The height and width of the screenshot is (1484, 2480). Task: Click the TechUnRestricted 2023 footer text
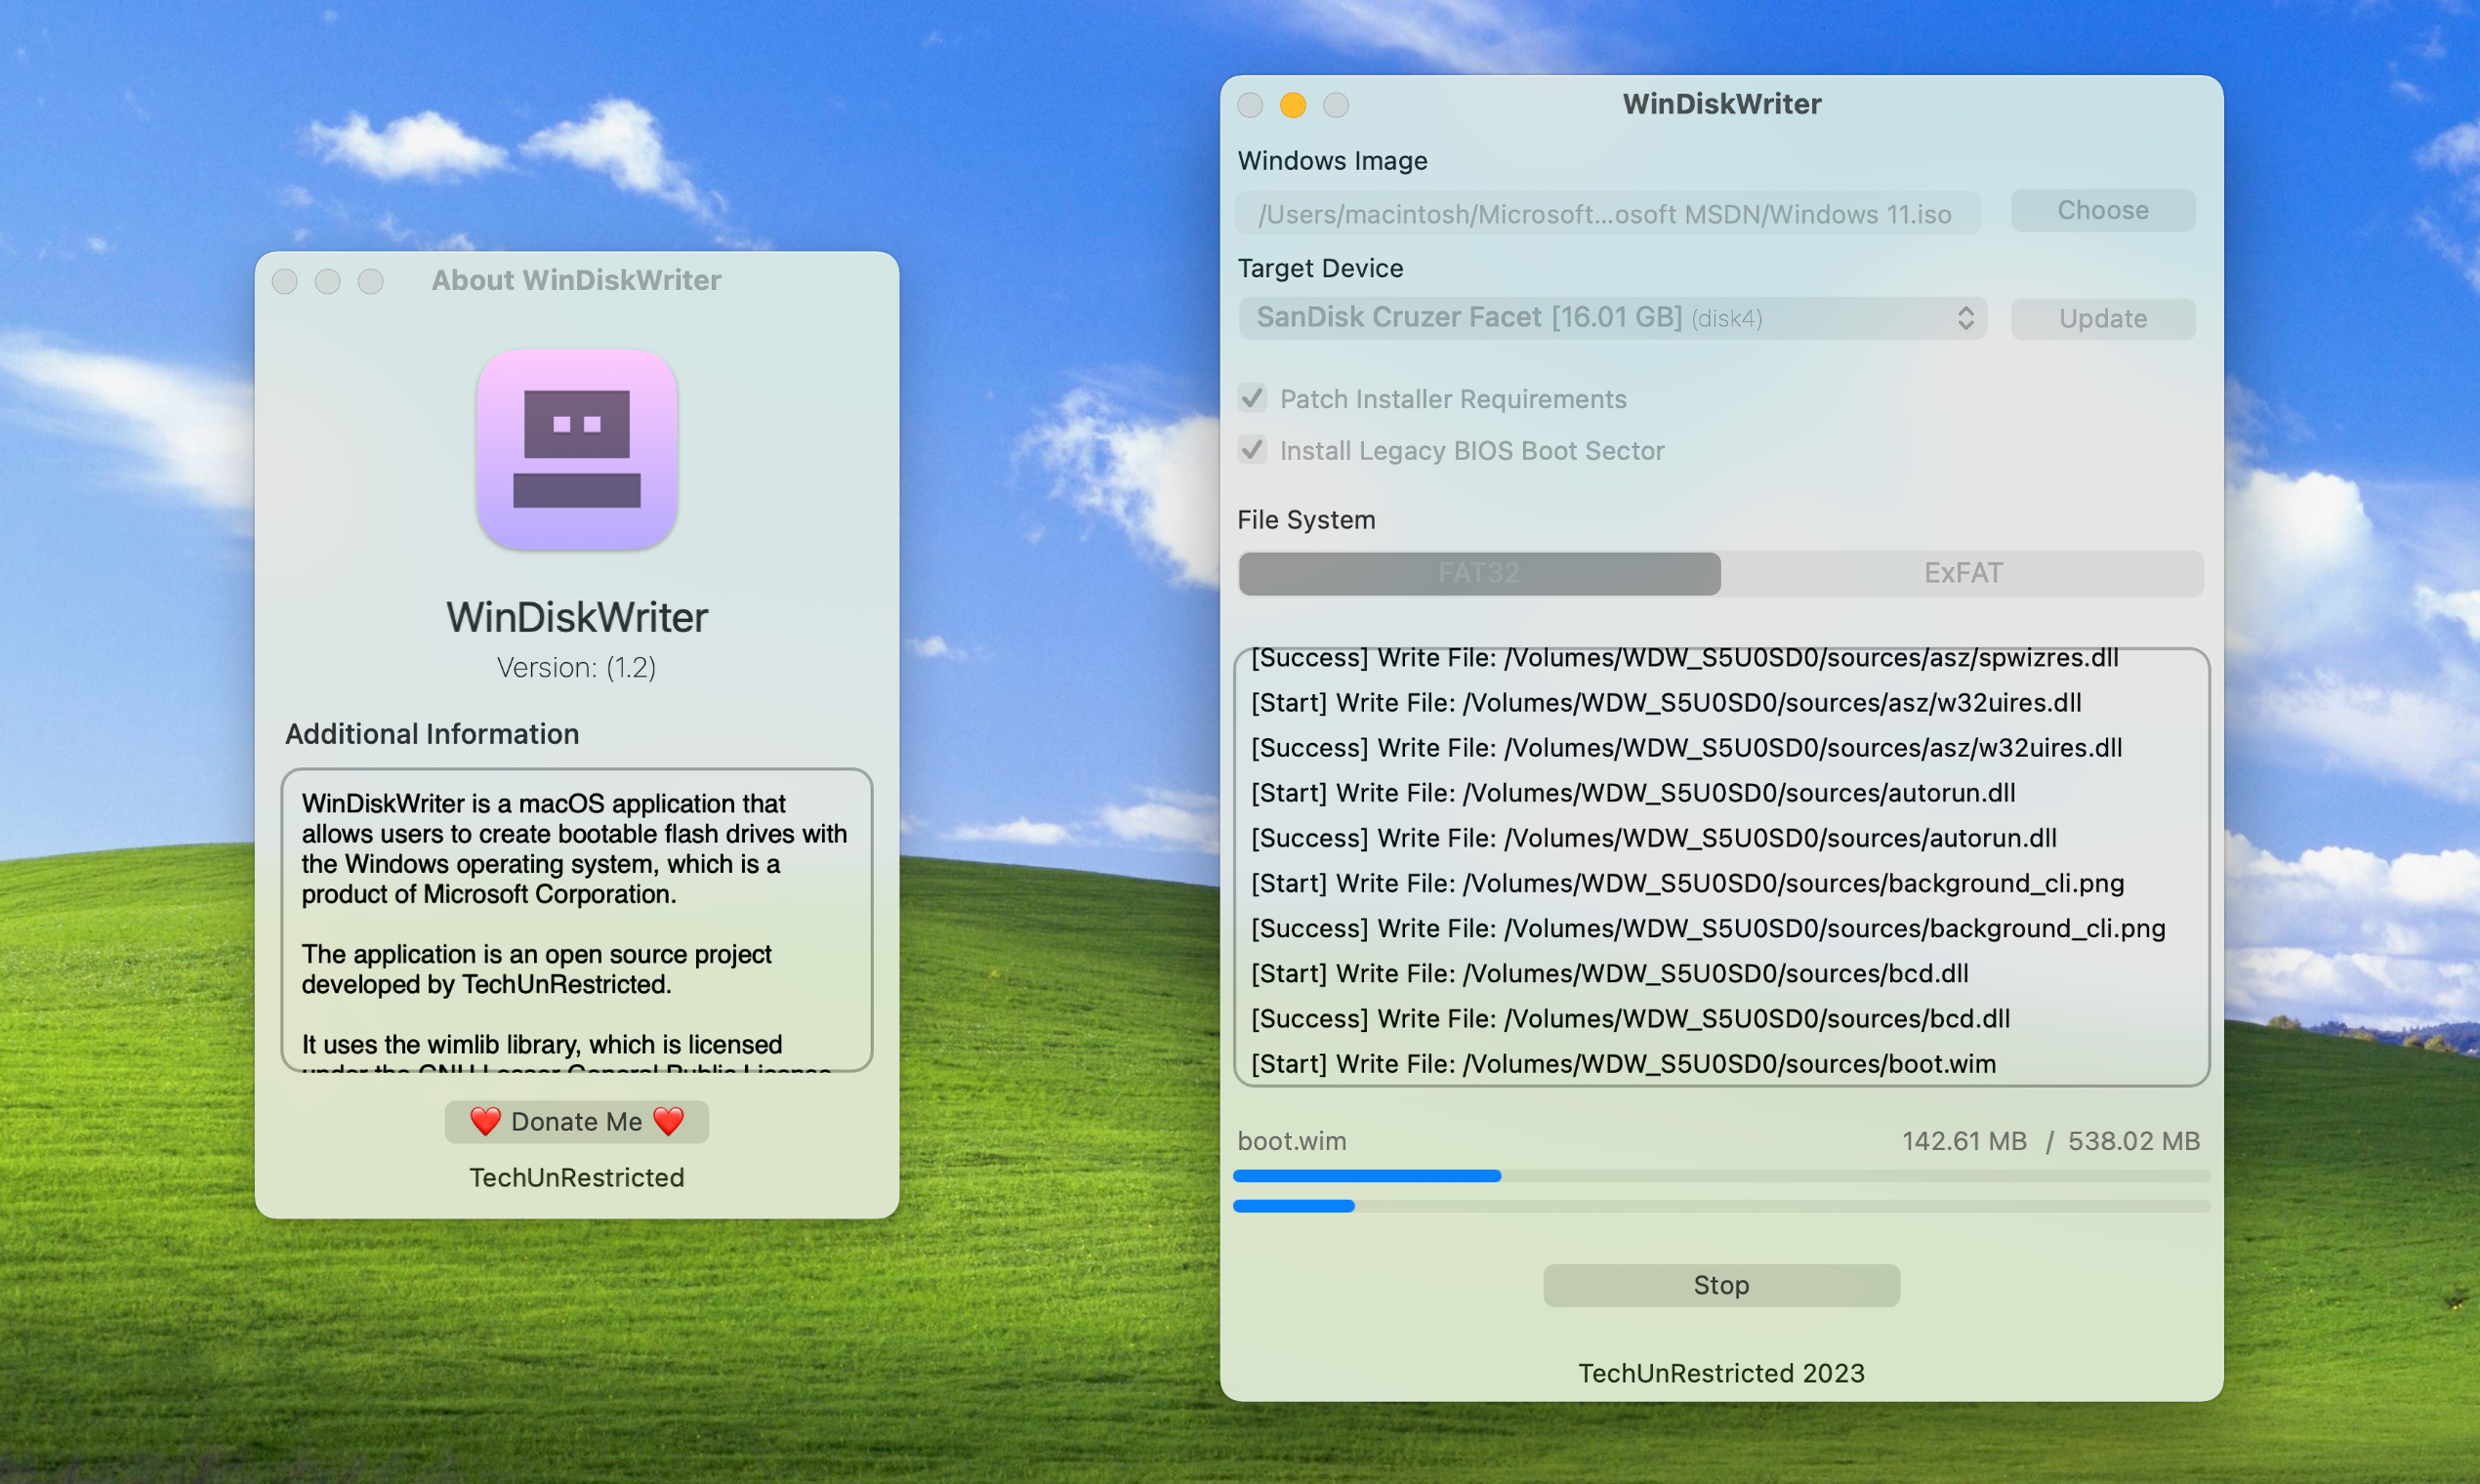(x=1721, y=1373)
